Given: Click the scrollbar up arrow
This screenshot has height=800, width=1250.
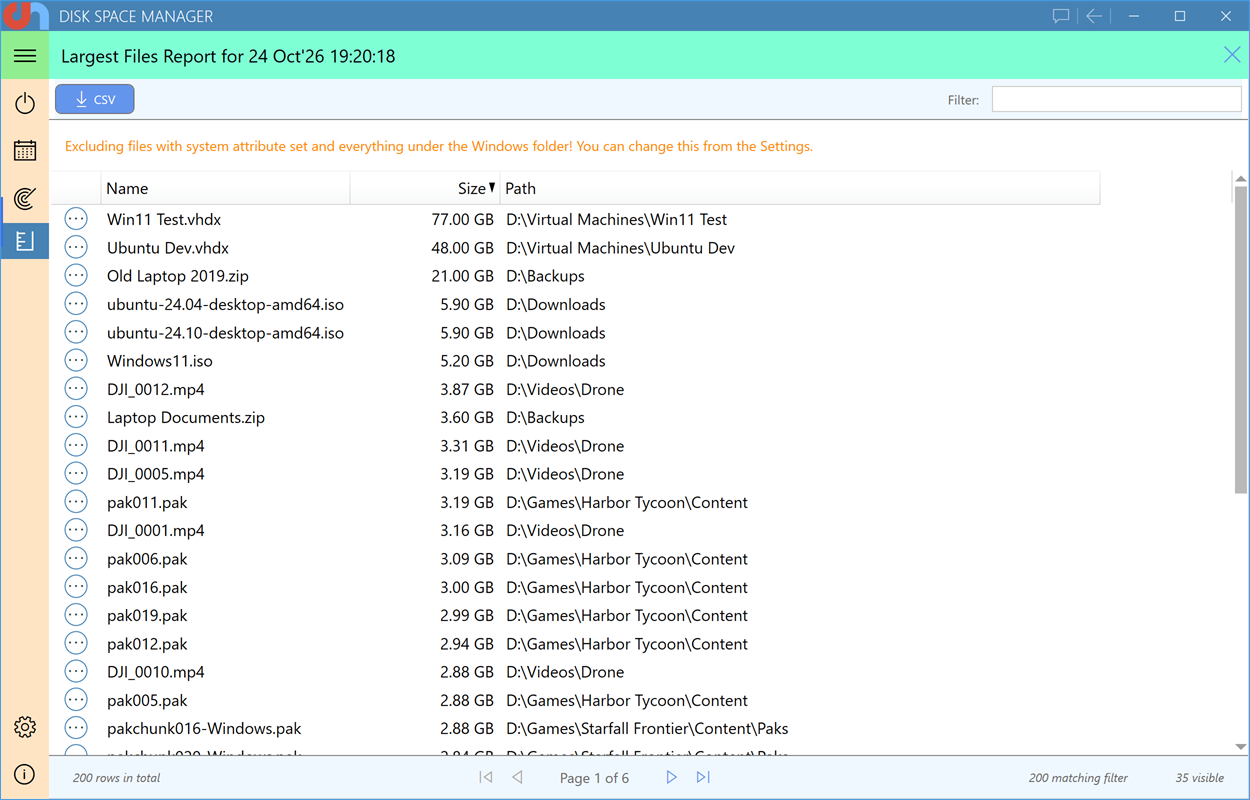Looking at the screenshot, I should [1241, 180].
